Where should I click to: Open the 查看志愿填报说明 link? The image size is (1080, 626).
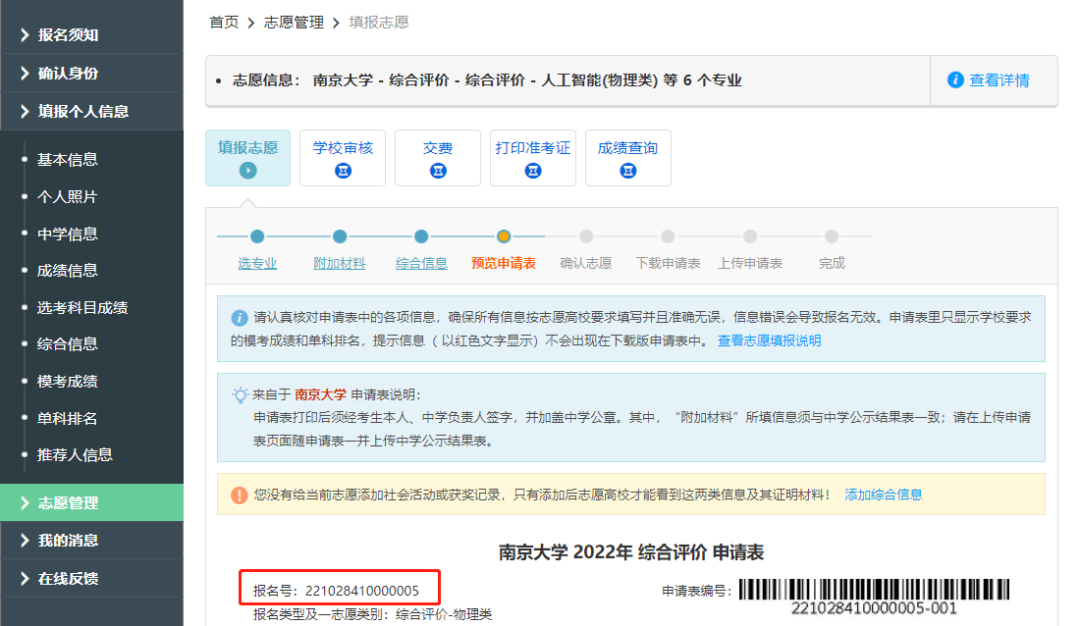(x=769, y=341)
